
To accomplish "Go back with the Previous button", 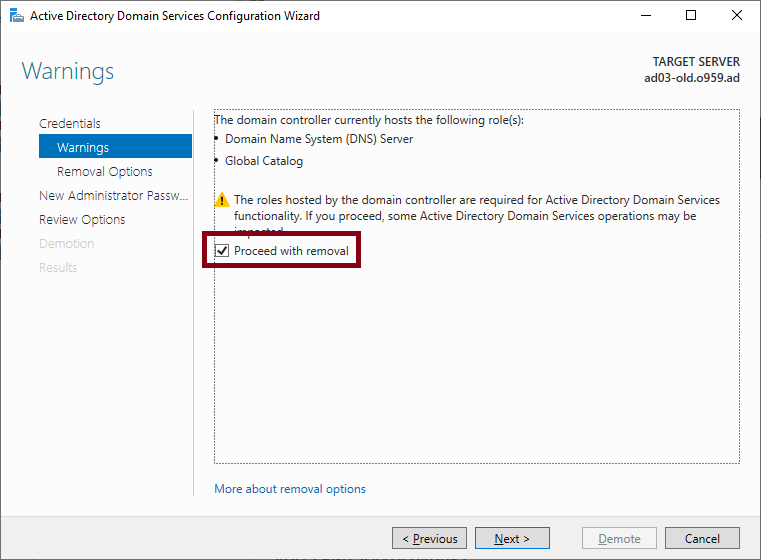I will (430, 538).
